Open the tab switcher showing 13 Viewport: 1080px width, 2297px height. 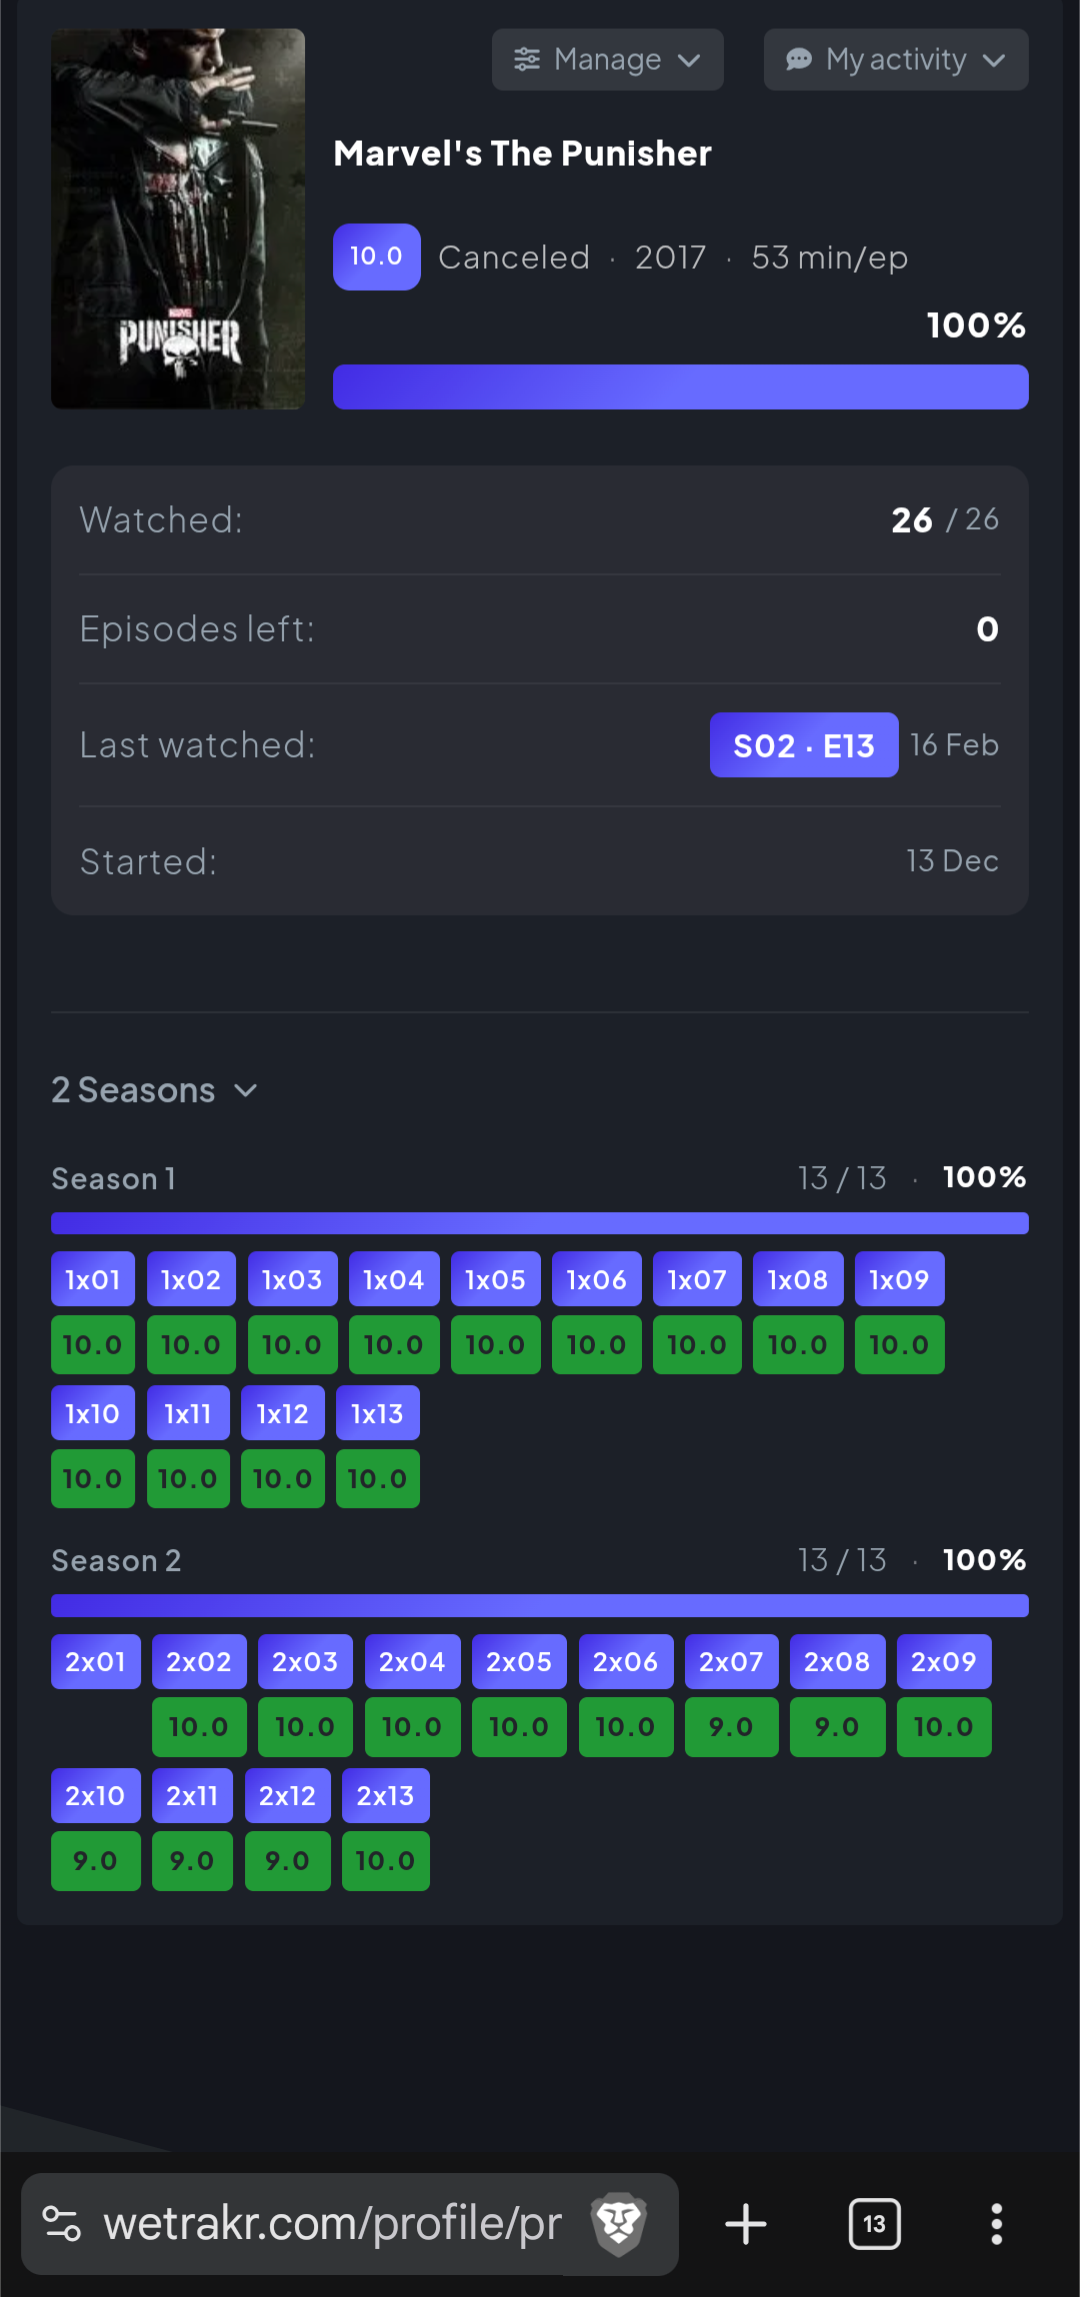[x=875, y=2224]
